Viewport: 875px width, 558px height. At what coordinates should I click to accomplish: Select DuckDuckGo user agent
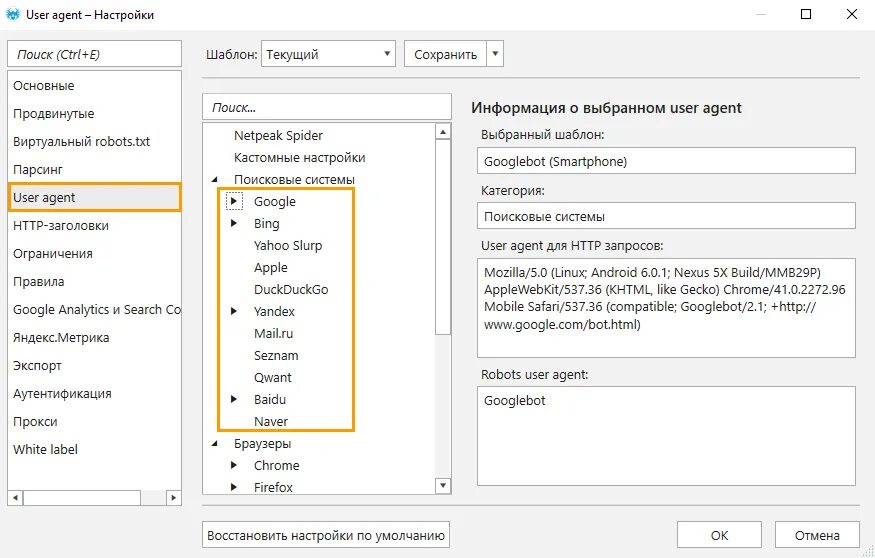pyautogui.click(x=291, y=289)
